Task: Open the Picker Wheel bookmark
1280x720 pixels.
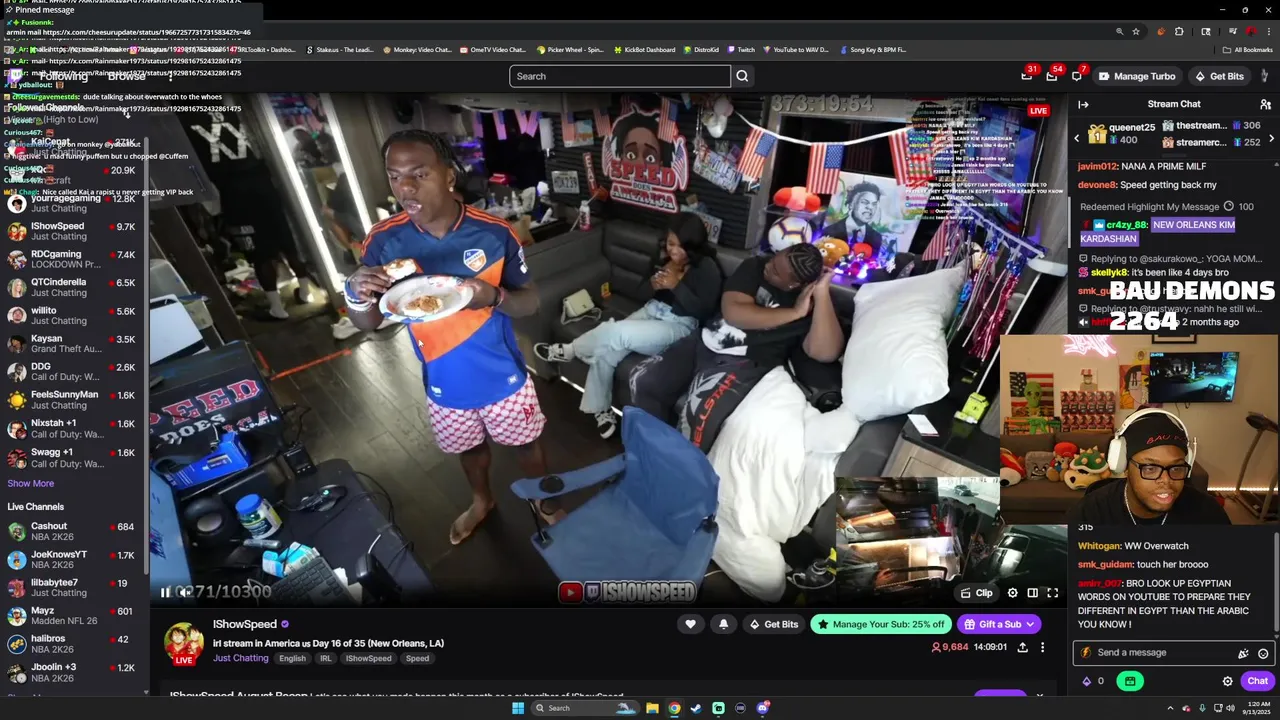Action: point(571,49)
